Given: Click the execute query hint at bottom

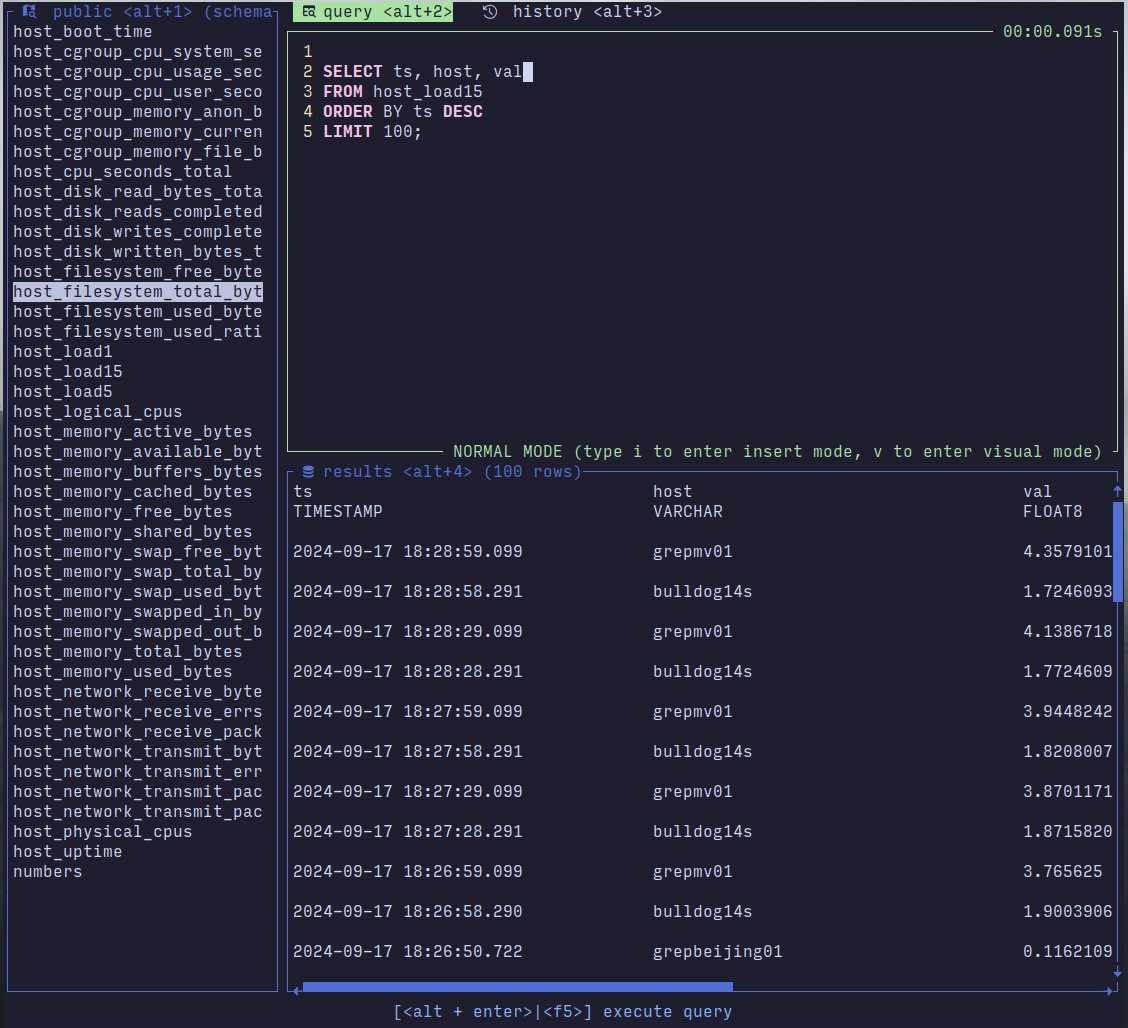Looking at the screenshot, I should (x=563, y=1011).
